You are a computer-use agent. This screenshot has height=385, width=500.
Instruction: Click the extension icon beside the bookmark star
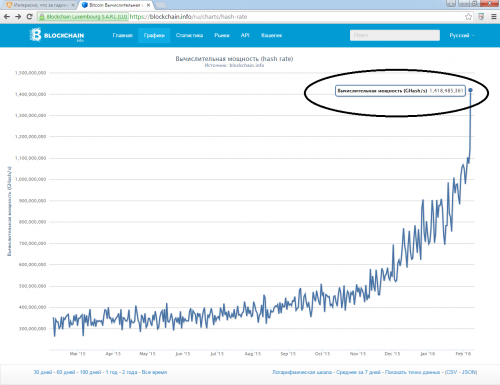coord(481,17)
